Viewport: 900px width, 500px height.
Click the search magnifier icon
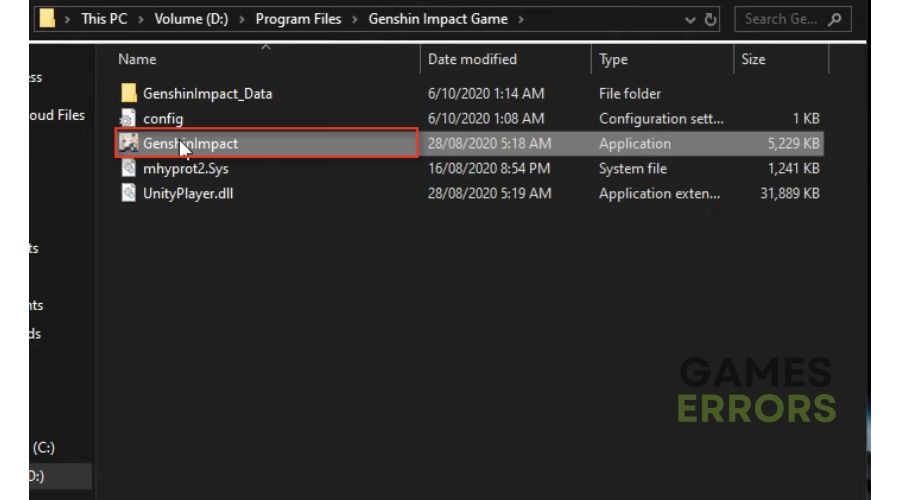pyautogui.click(x=835, y=19)
